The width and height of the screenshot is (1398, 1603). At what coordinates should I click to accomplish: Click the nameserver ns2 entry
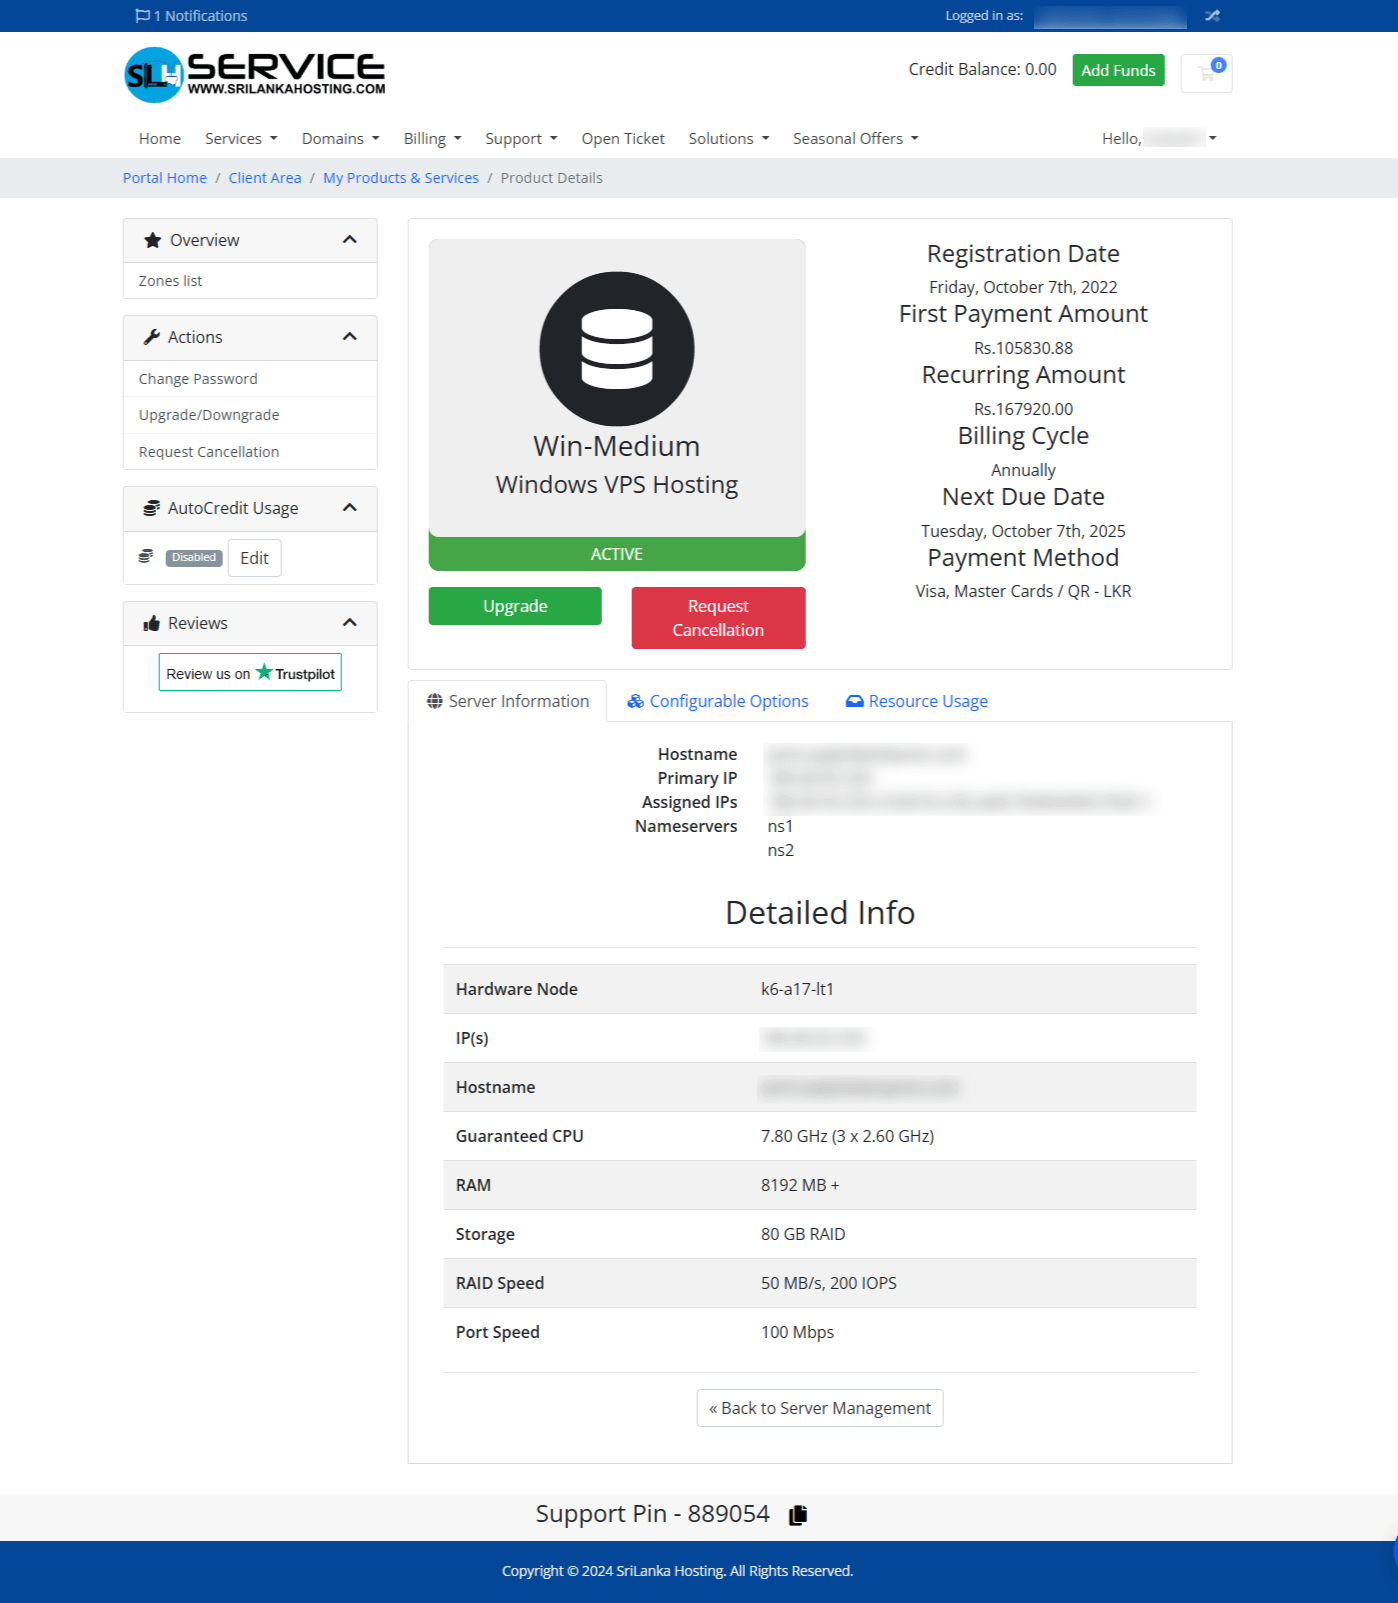pyautogui.click(x=781, y=850)
